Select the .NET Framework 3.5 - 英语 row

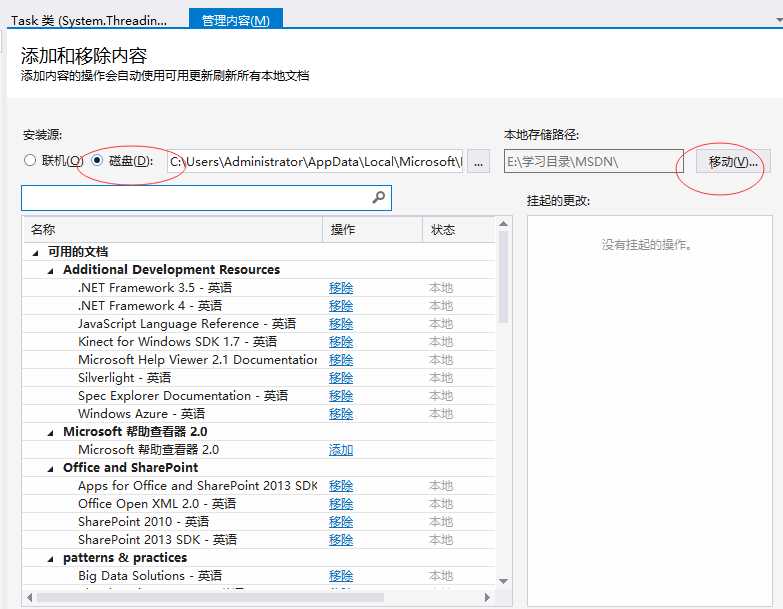(x=260, y=288)
